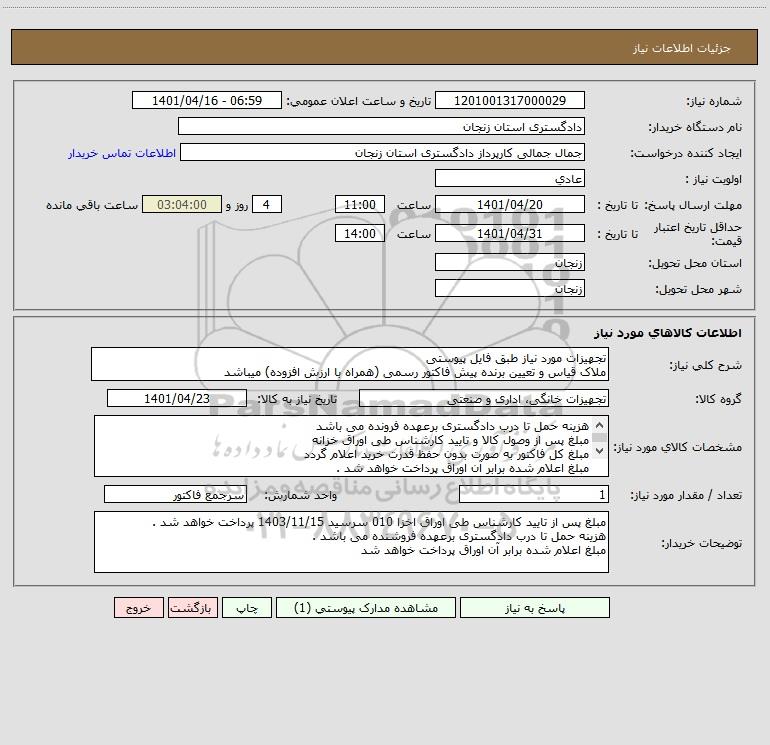Click label 'شرح کلی نیاز:'
Viewport: 770px width, 745px height.
coord(706,365)
